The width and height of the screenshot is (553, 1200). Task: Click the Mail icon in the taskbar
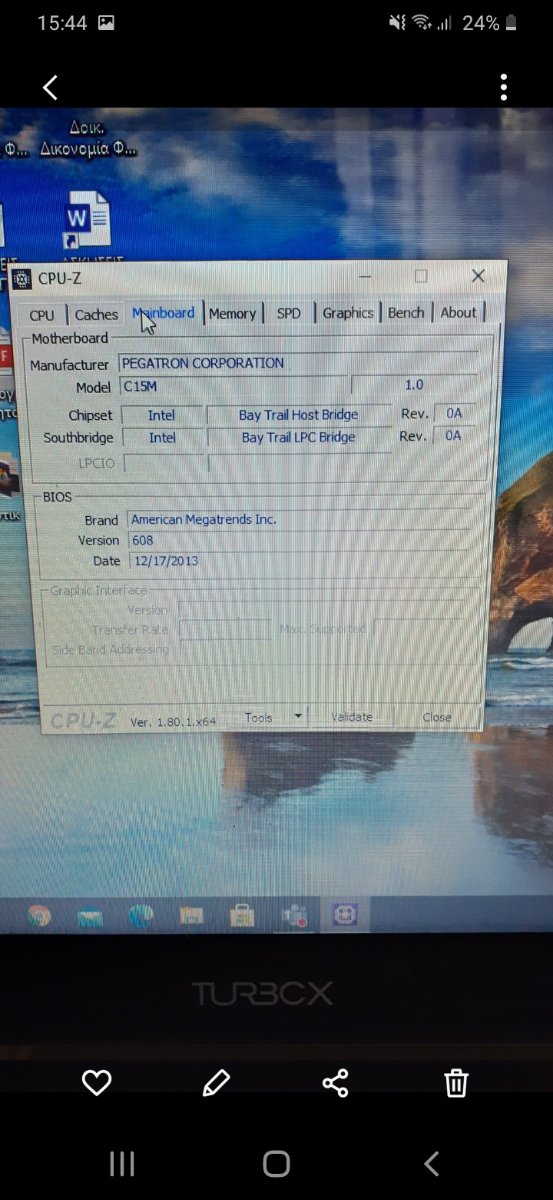click(90, 915)
